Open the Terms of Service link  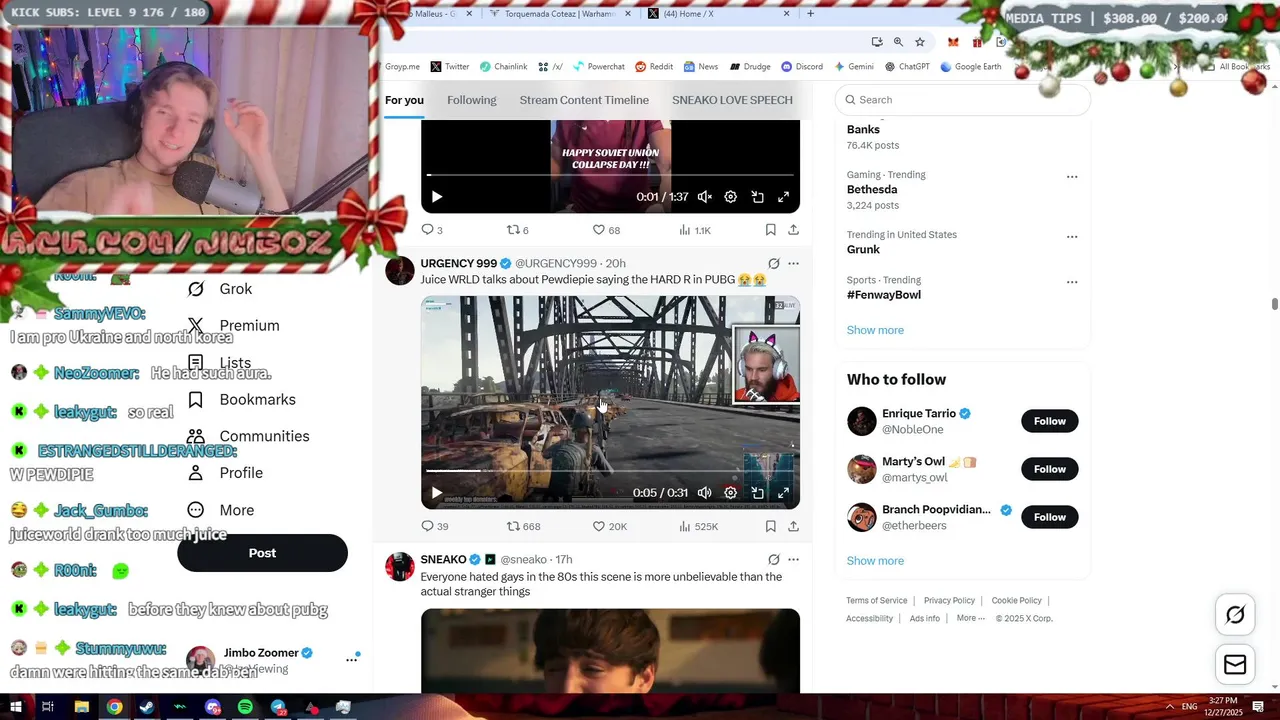pyautogui.click(x=877, y=601)
